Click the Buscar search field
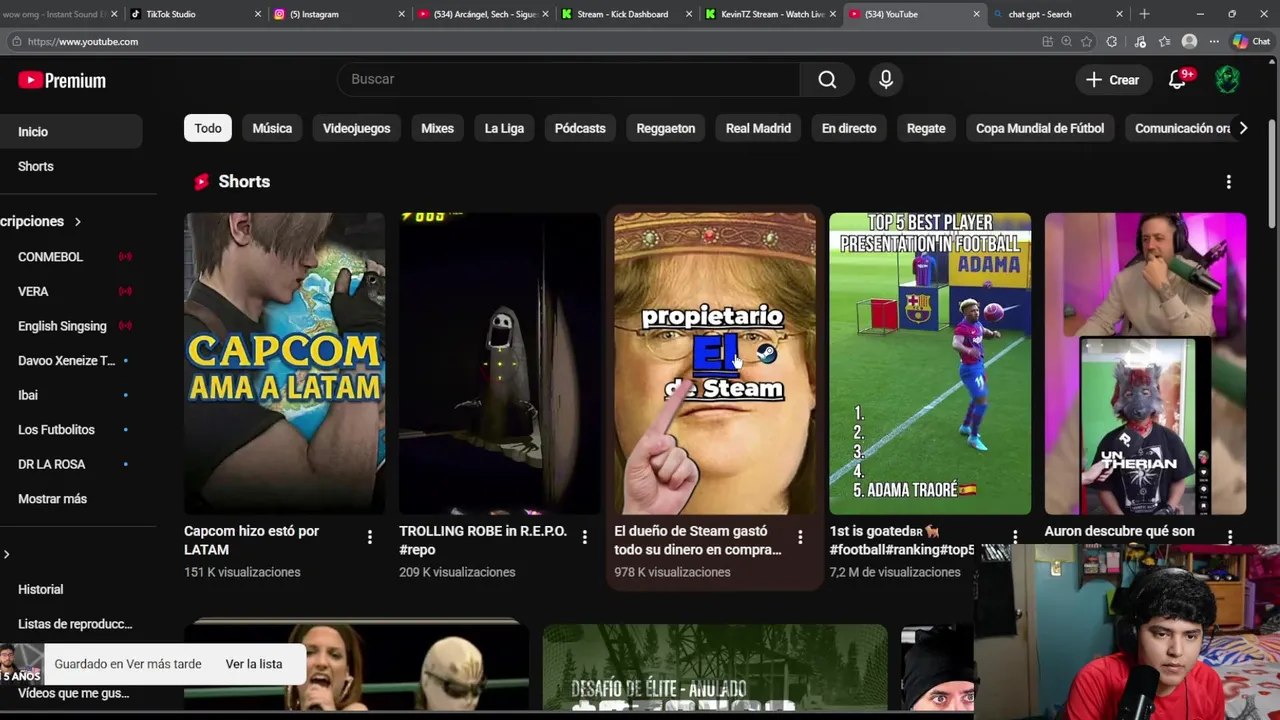The image size is (1280, 720). [568, 79]
